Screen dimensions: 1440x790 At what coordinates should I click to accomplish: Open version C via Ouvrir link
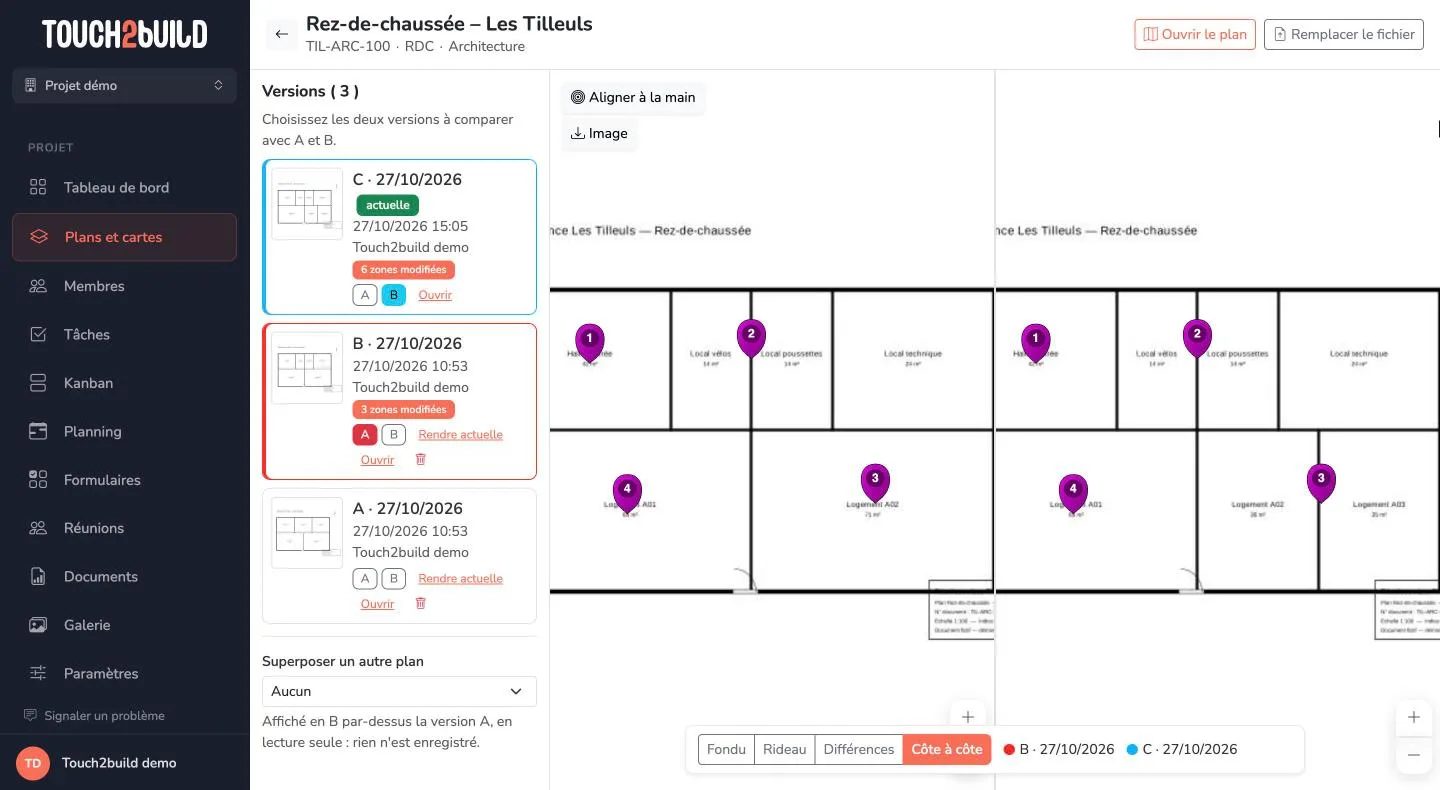435,295
